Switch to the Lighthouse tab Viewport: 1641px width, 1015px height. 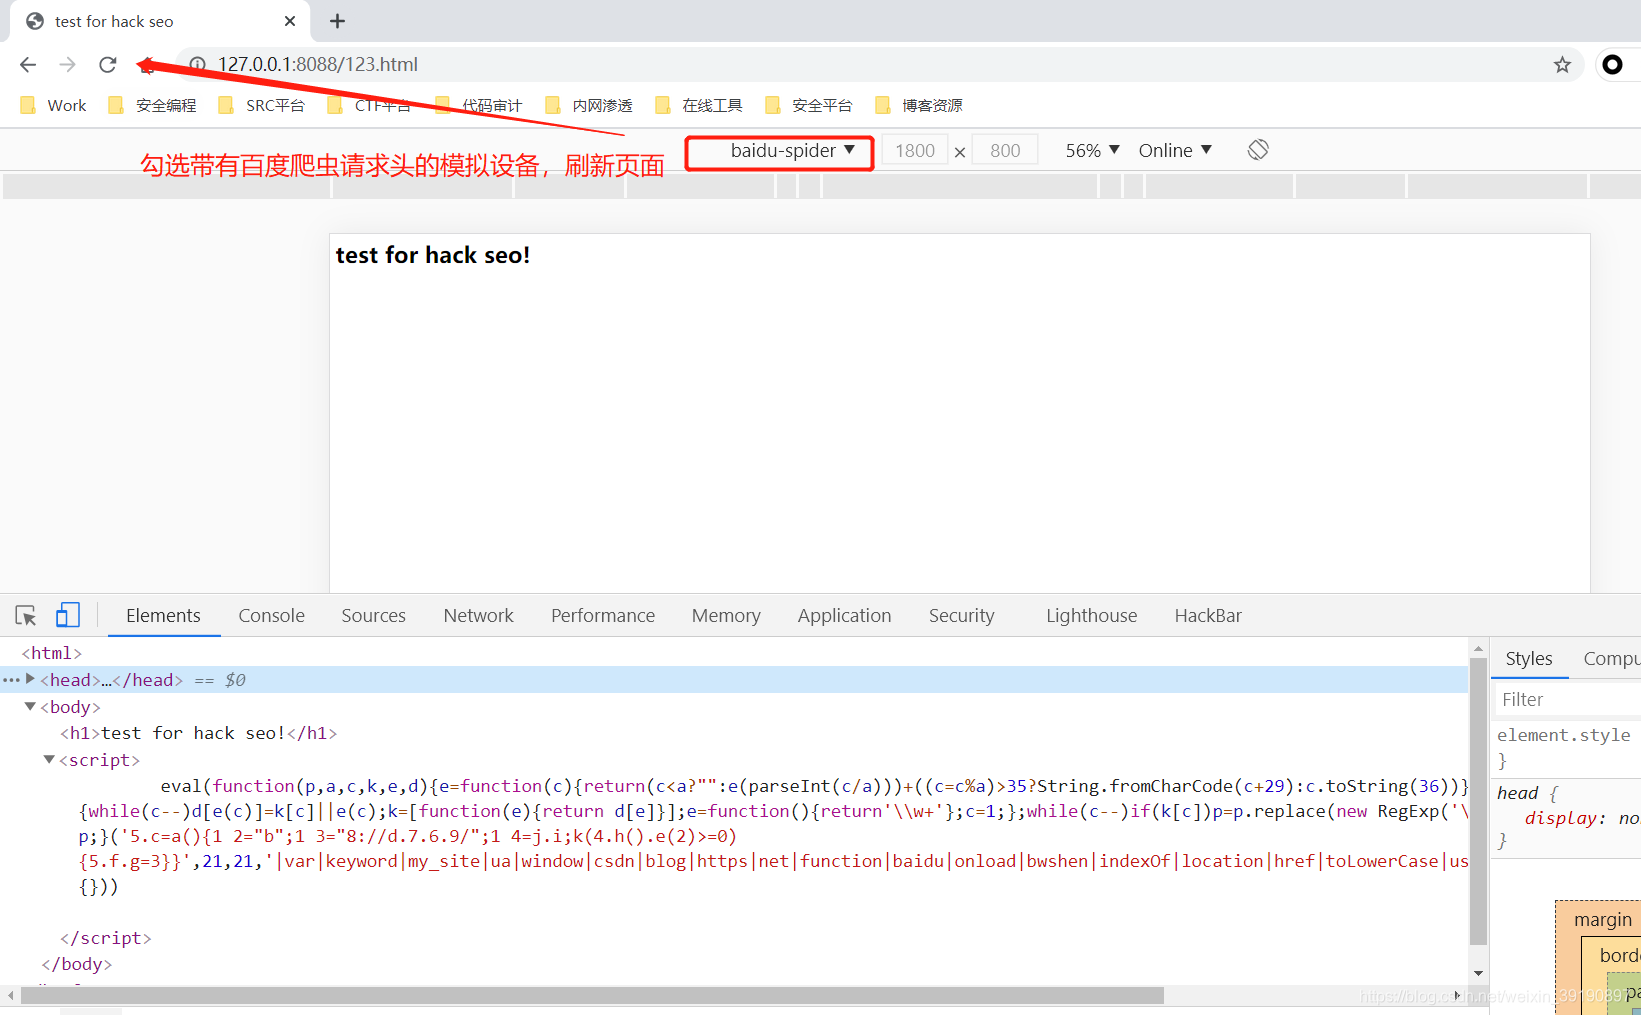click(x=1091, y=616)
